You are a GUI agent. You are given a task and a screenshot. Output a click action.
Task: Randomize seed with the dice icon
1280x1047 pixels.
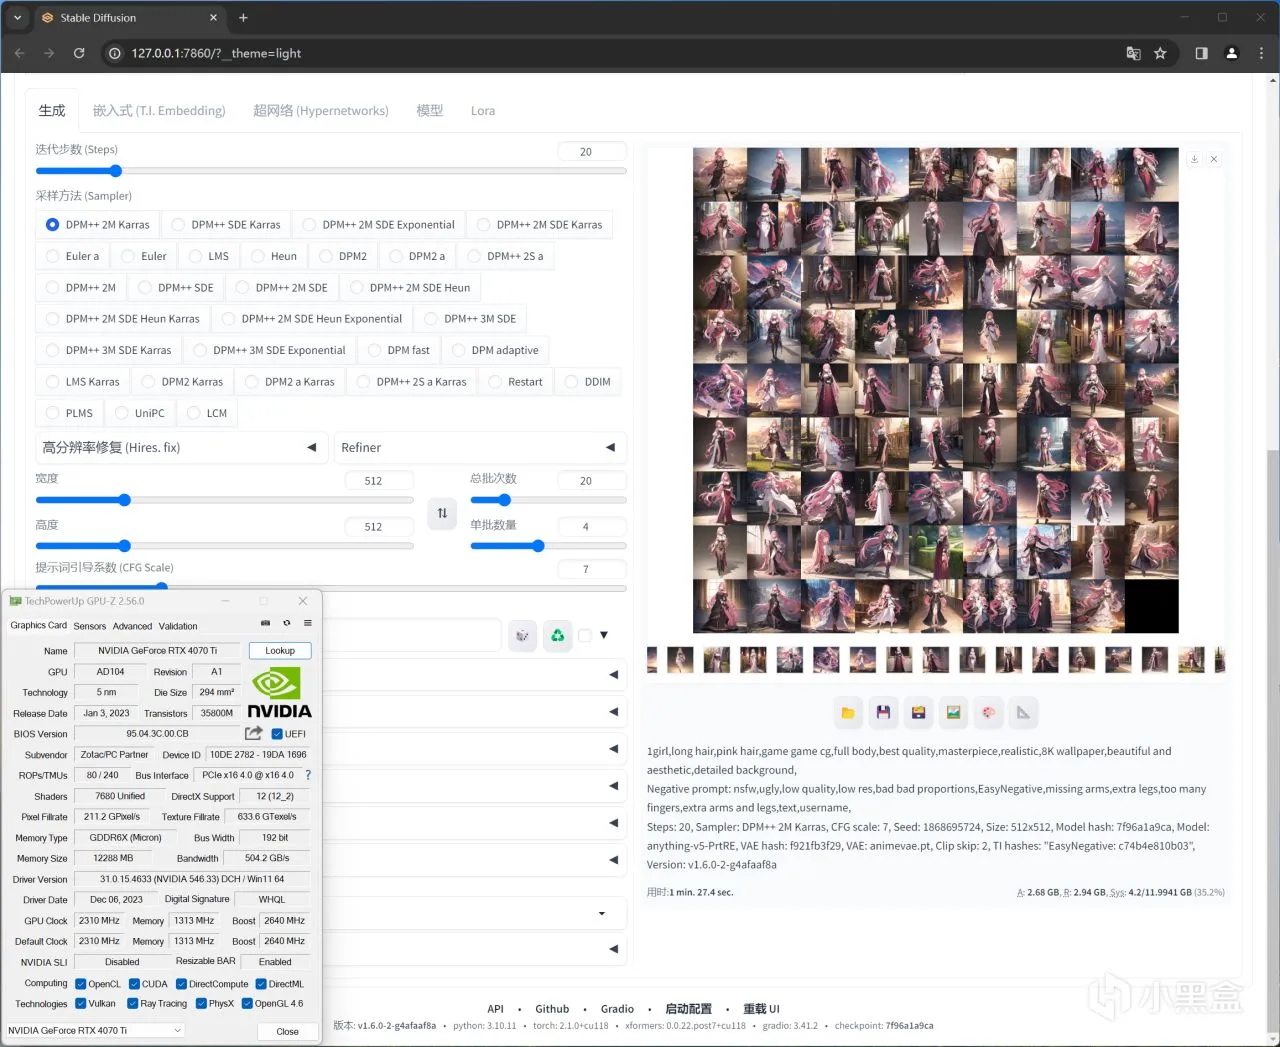coord(522,635)
